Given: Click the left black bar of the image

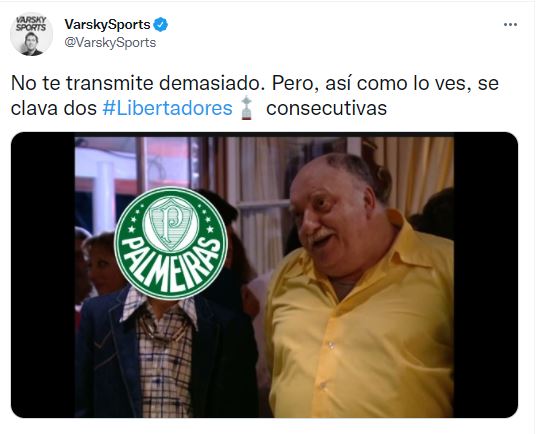Looking at the screenshot, I should pyautogui.click(x=43, y=275).
